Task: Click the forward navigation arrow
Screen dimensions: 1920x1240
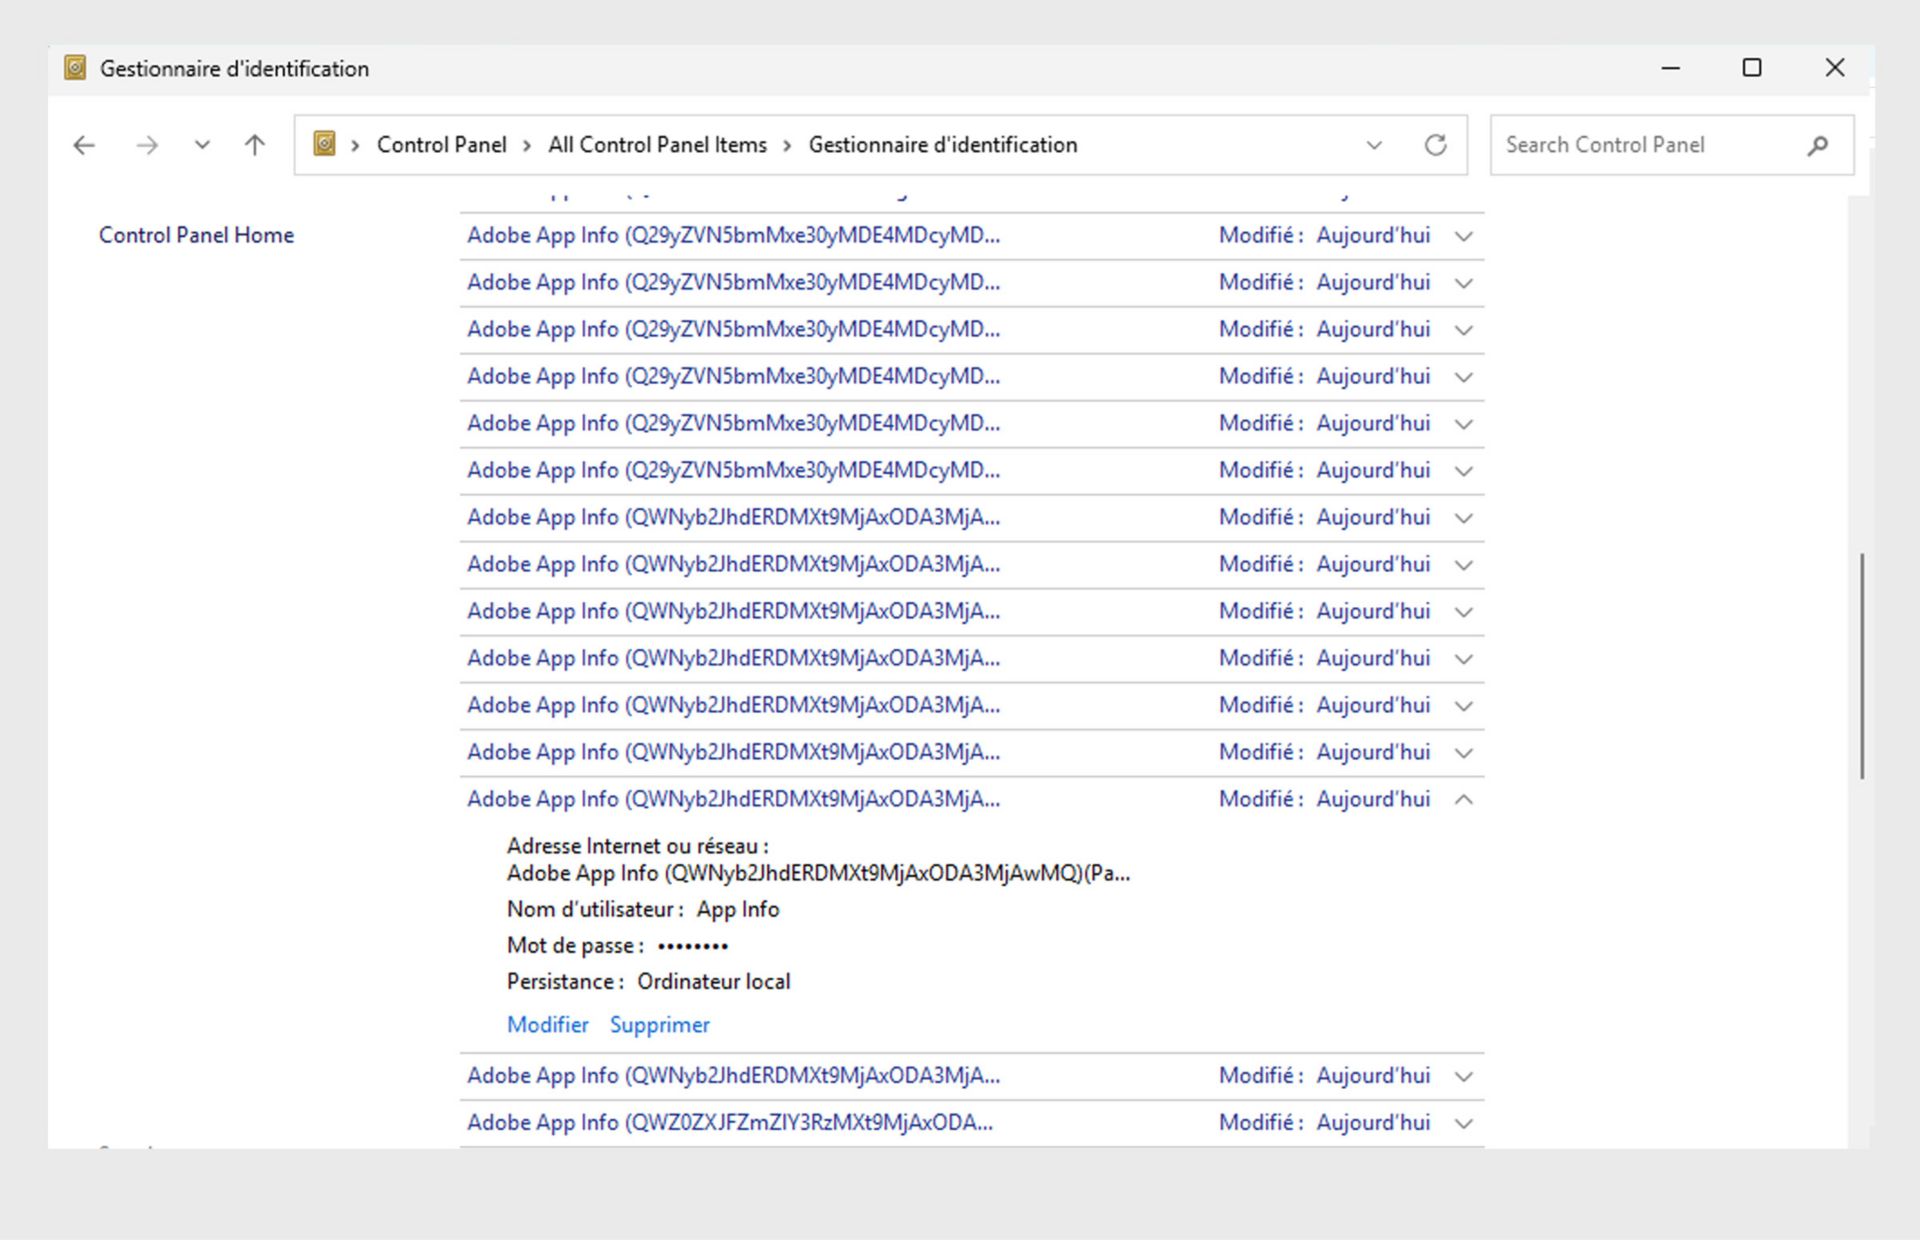Action: [147, 145]
